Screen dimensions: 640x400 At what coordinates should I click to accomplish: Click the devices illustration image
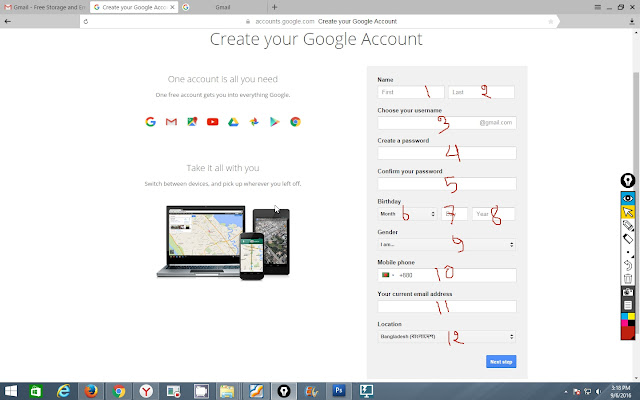(223, 242)
